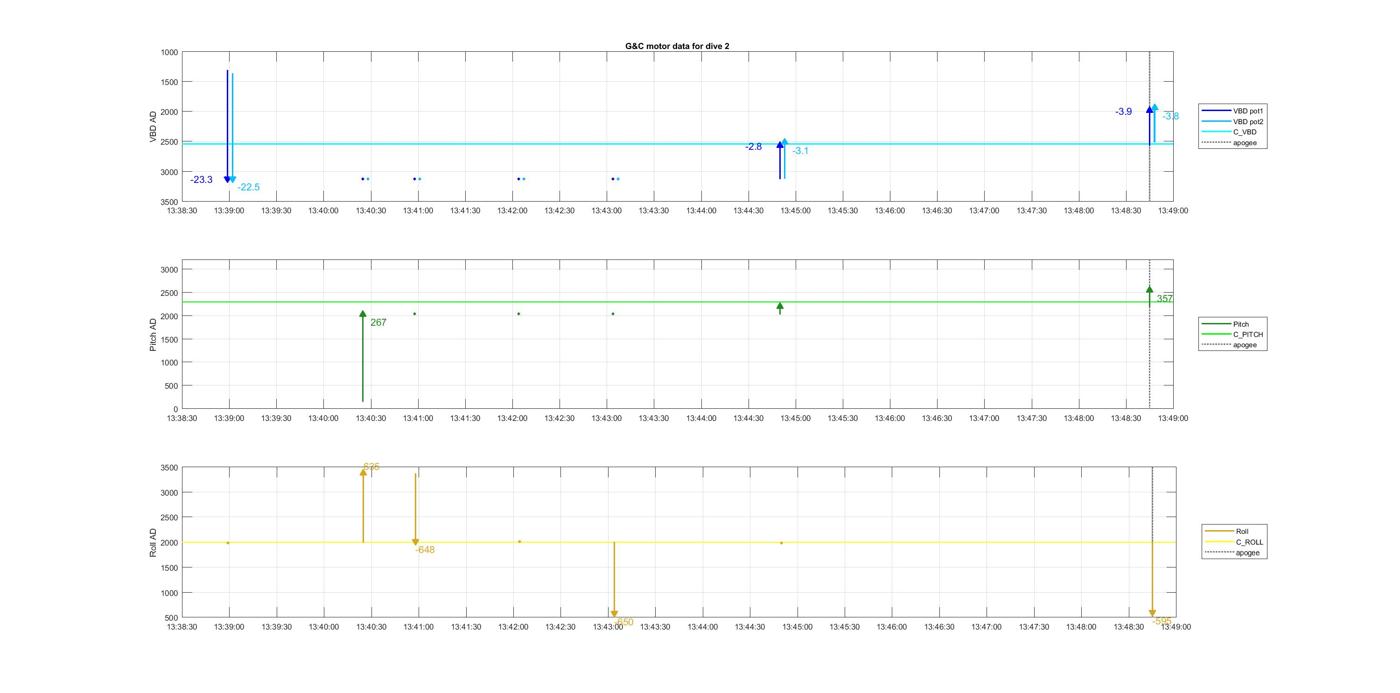The height and width of the screenshot is (693, 1400).
Task: Click the small green pitch arrow near 13:44:50
Action: [x=780, y=308]
